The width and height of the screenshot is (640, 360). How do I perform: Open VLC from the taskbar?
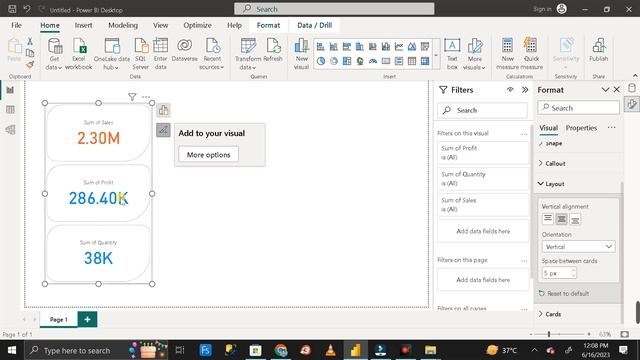pos(331,350)
